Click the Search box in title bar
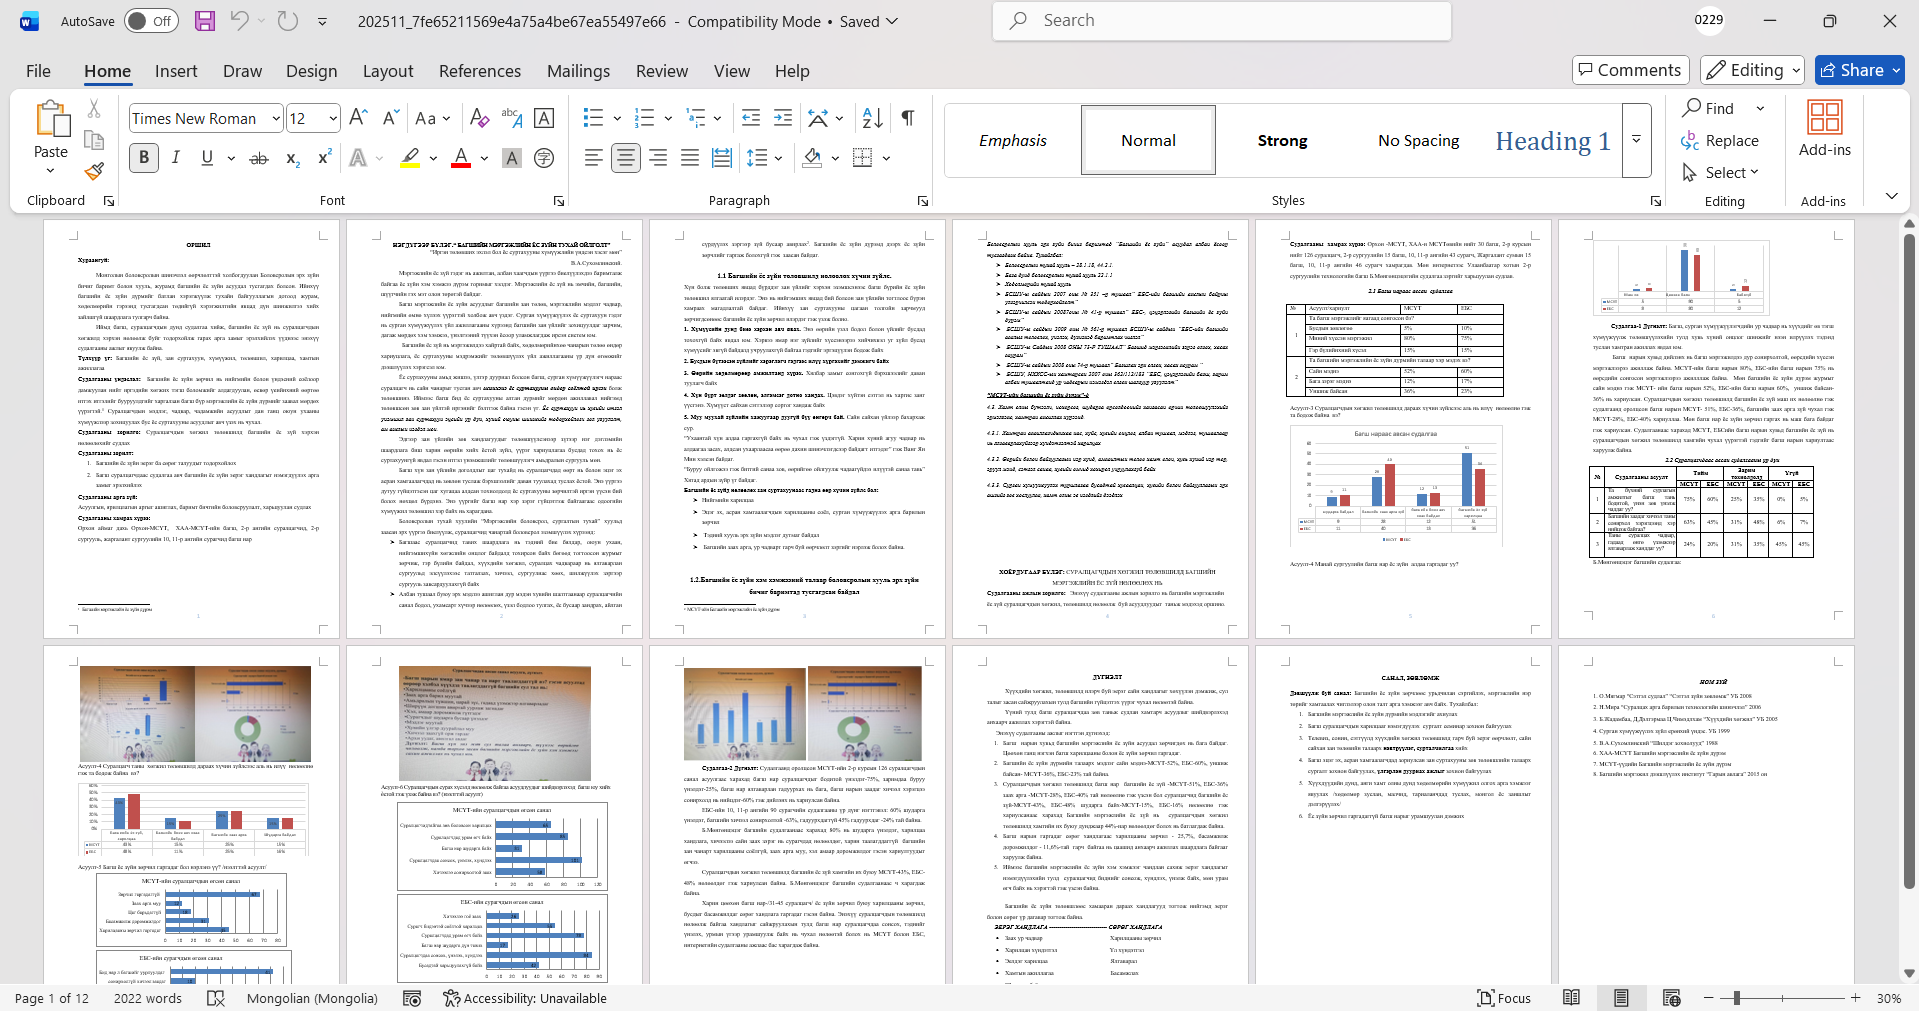 [1221, 21]
